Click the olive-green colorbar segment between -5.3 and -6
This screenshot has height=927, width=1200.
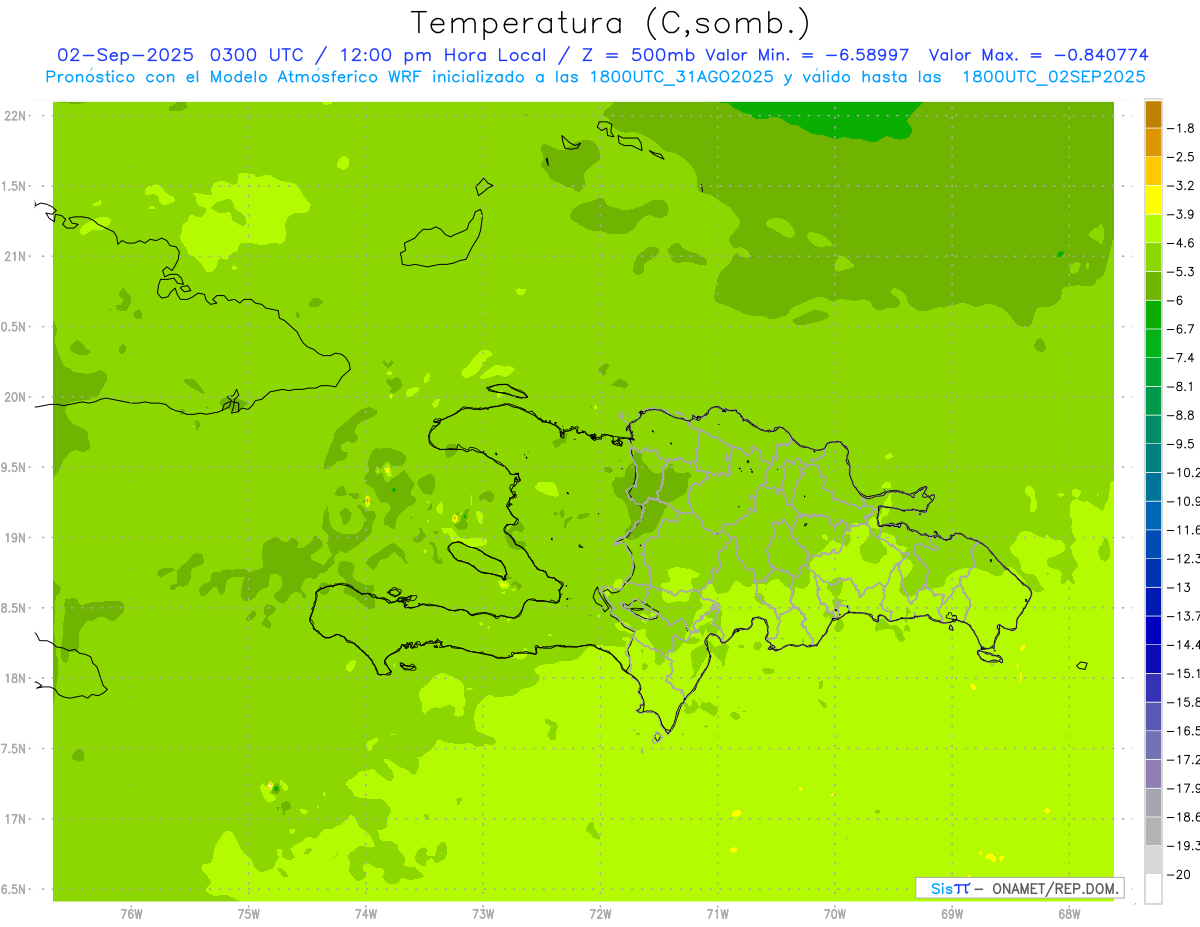1153,286
